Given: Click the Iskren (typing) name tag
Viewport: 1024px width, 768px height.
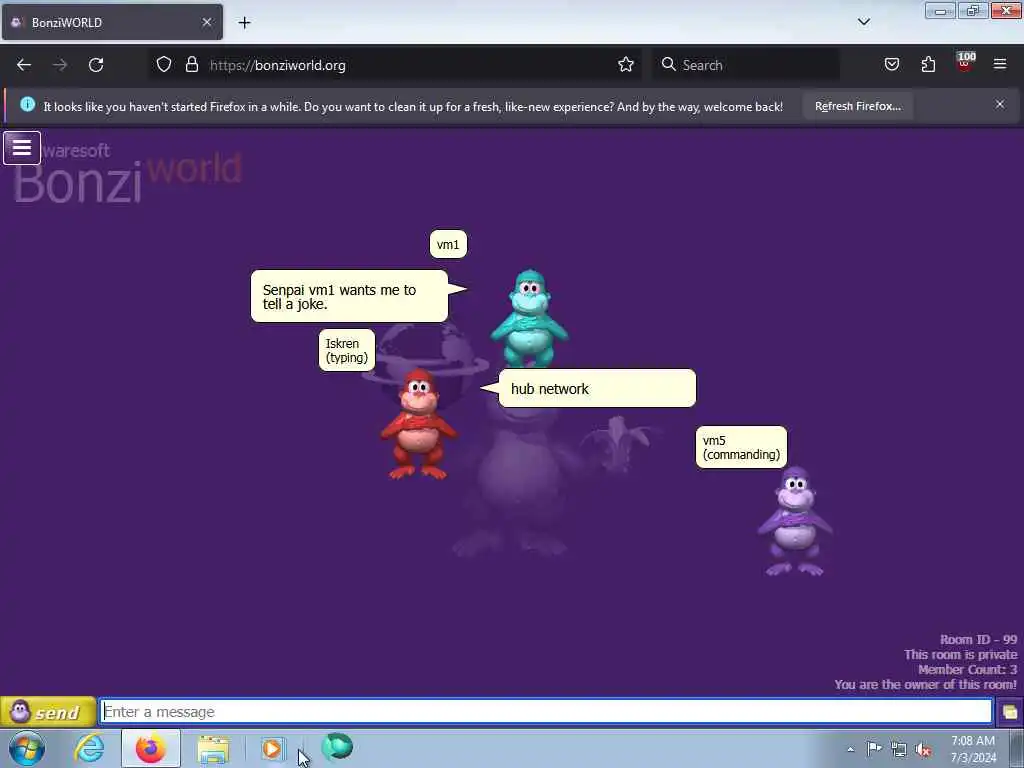Looking at the screenshot, I should point(347,350).
